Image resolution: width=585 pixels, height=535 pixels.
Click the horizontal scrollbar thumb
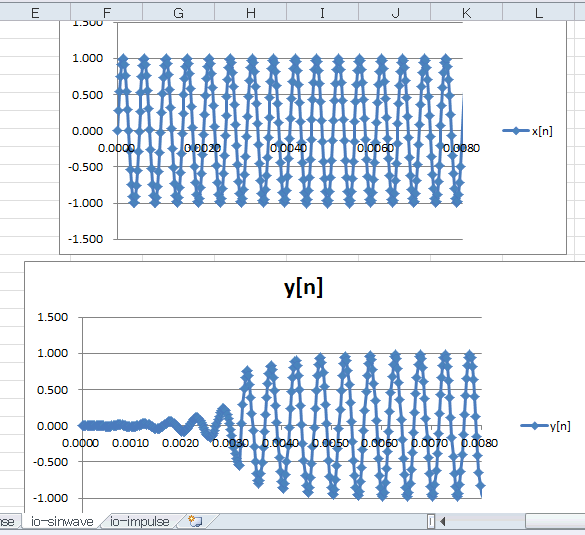coord(555,521)
